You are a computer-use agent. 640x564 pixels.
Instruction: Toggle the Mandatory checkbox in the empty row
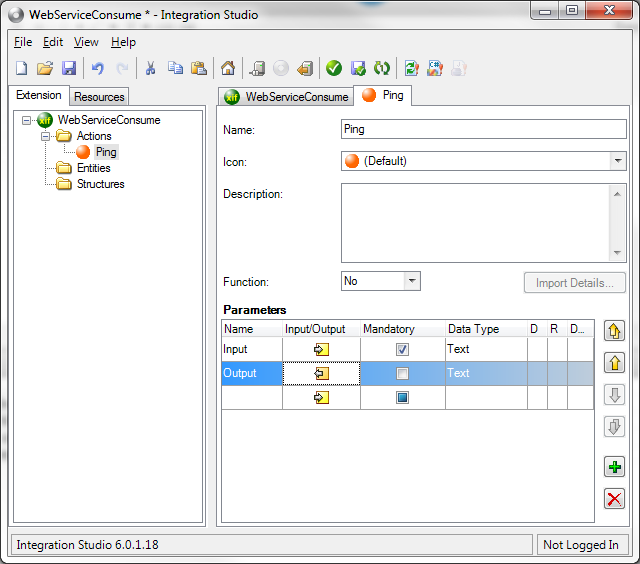[402, 398]
